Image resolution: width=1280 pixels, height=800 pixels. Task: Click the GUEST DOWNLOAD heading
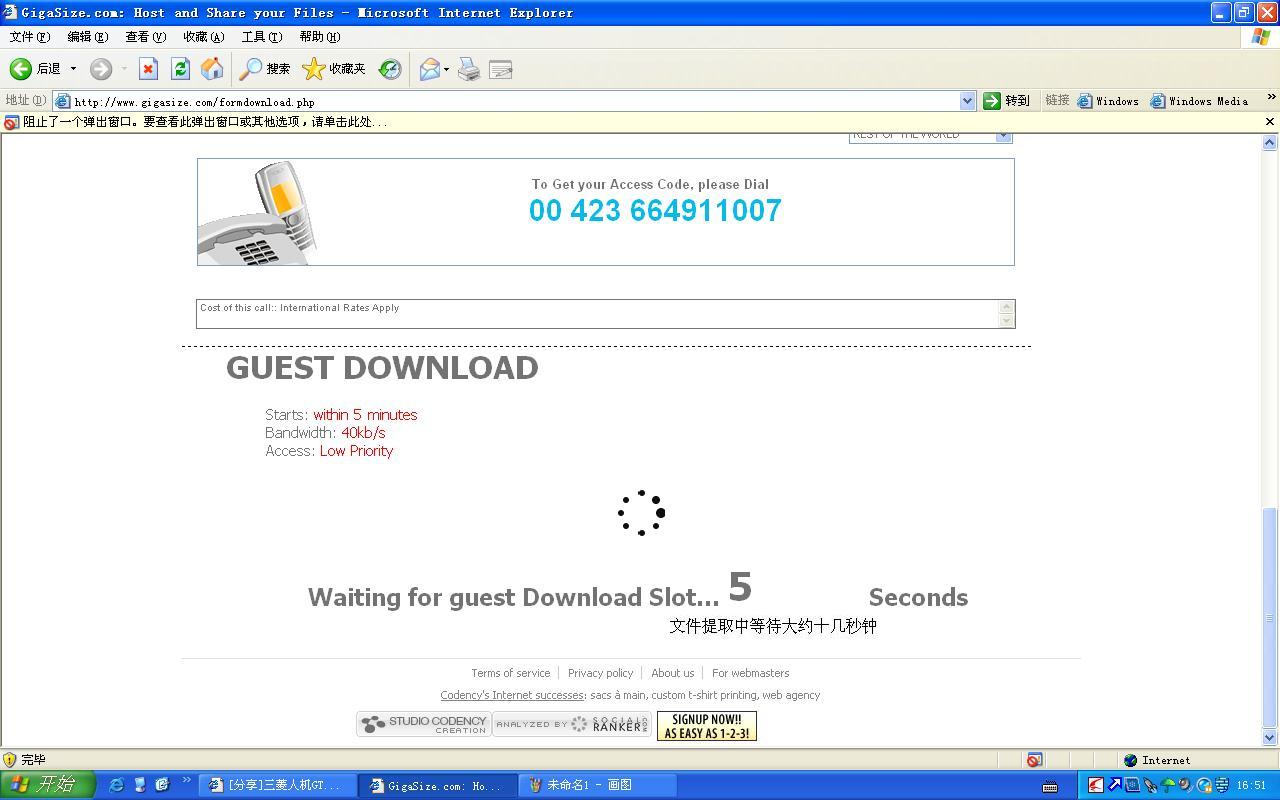pyautogui.click(x=382, y=368)
